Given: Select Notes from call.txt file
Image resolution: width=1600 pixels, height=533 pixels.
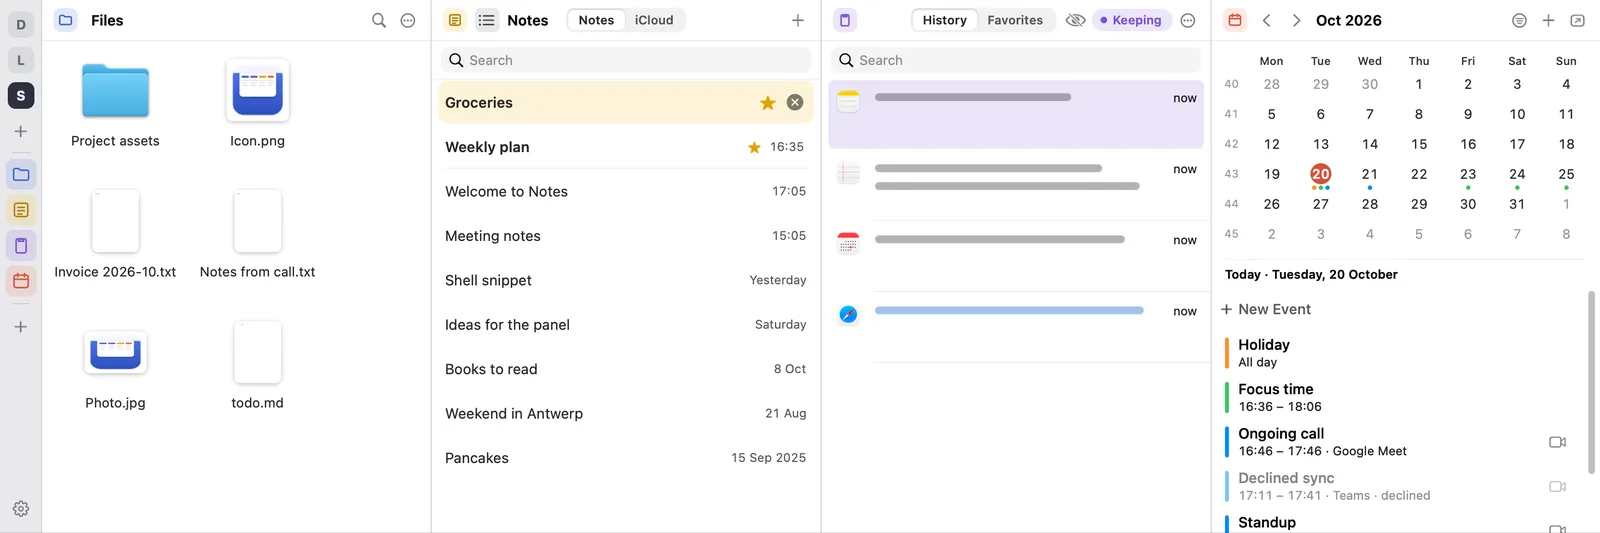Looking at the screenshot, I should (x=257, y=235).
